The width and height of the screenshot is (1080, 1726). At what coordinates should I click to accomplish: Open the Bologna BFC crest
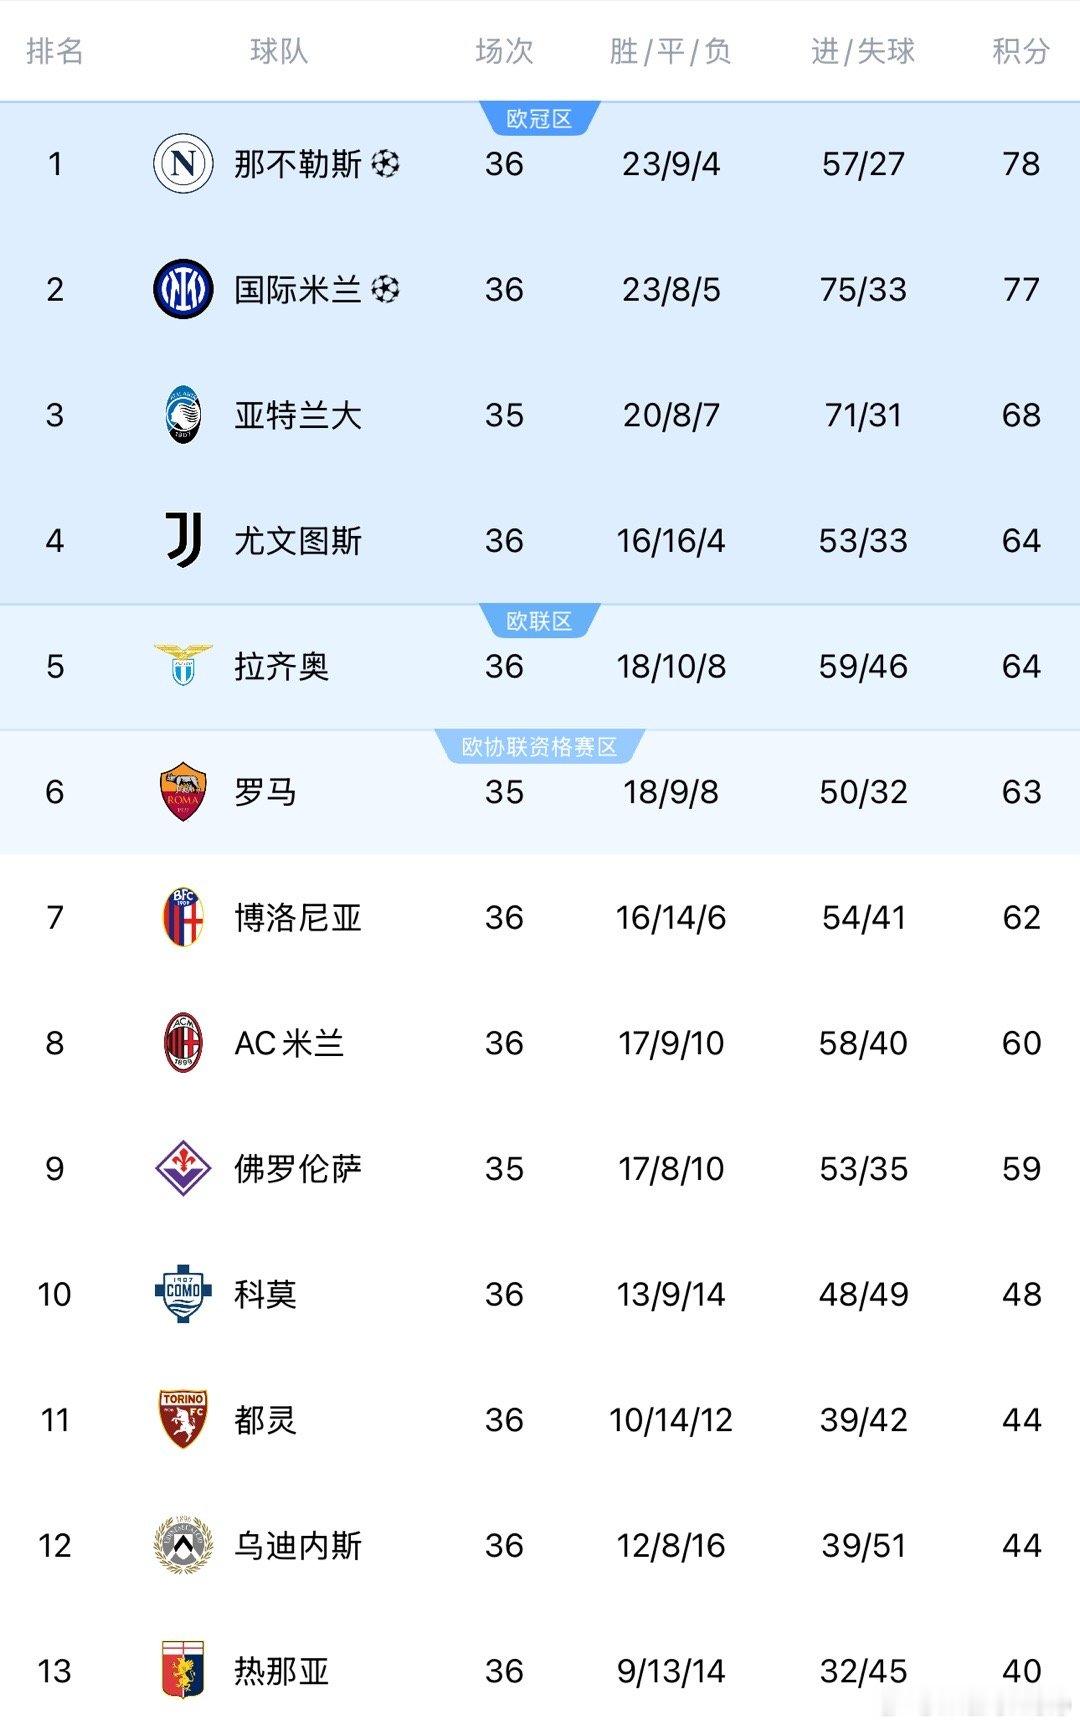[183, 917]
